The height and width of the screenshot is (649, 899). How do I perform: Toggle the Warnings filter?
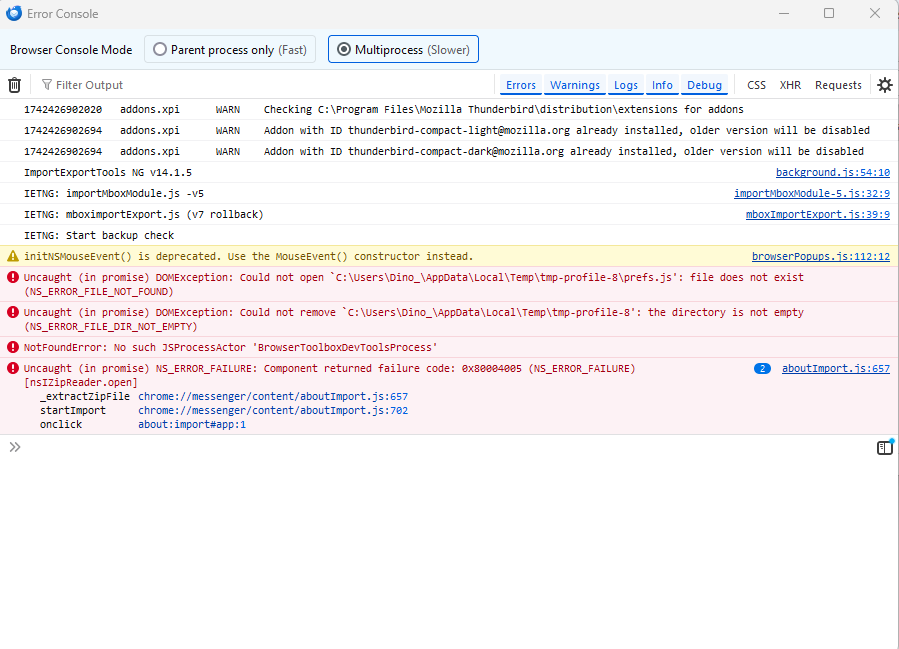click(x=575, y=85)
